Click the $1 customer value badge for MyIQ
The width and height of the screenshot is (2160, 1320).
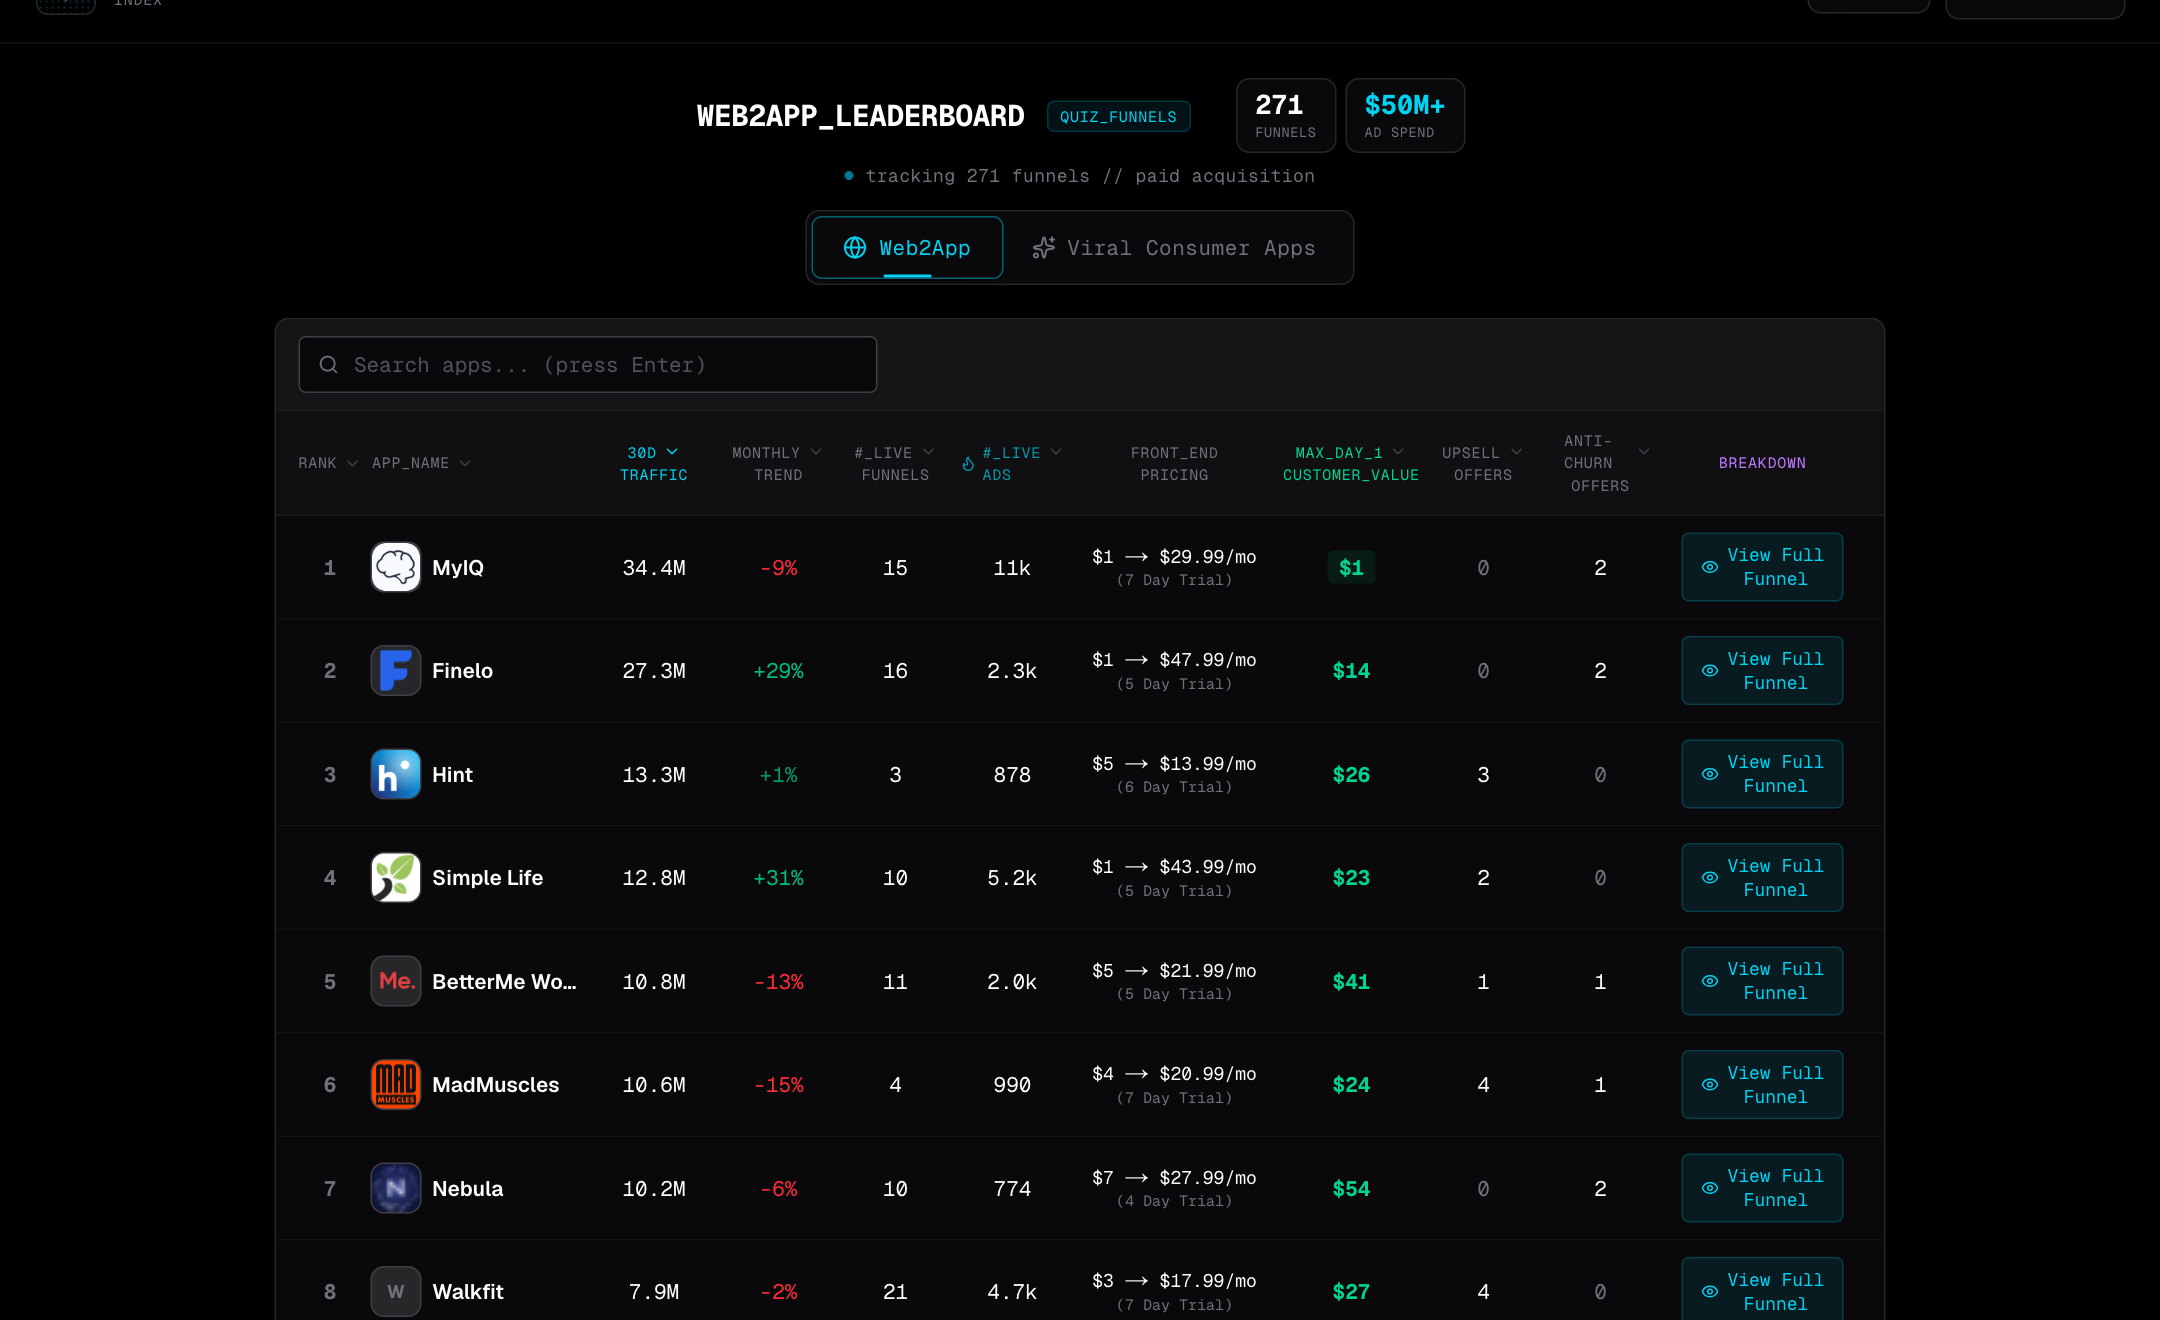(x=1351, y=568)
